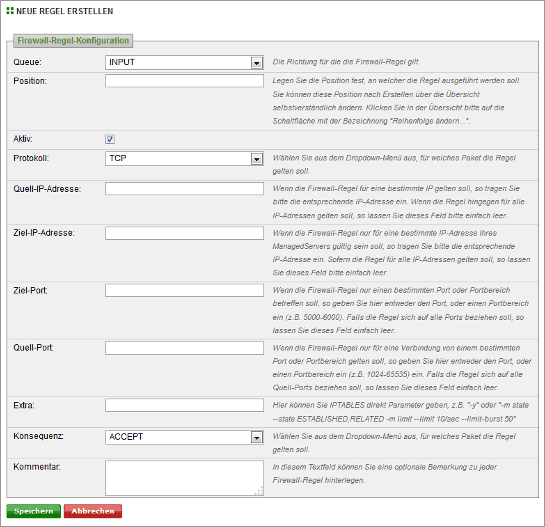
Task: Open the Konsequenz dropdown showing ACCEPT
Action: point(184,437)
